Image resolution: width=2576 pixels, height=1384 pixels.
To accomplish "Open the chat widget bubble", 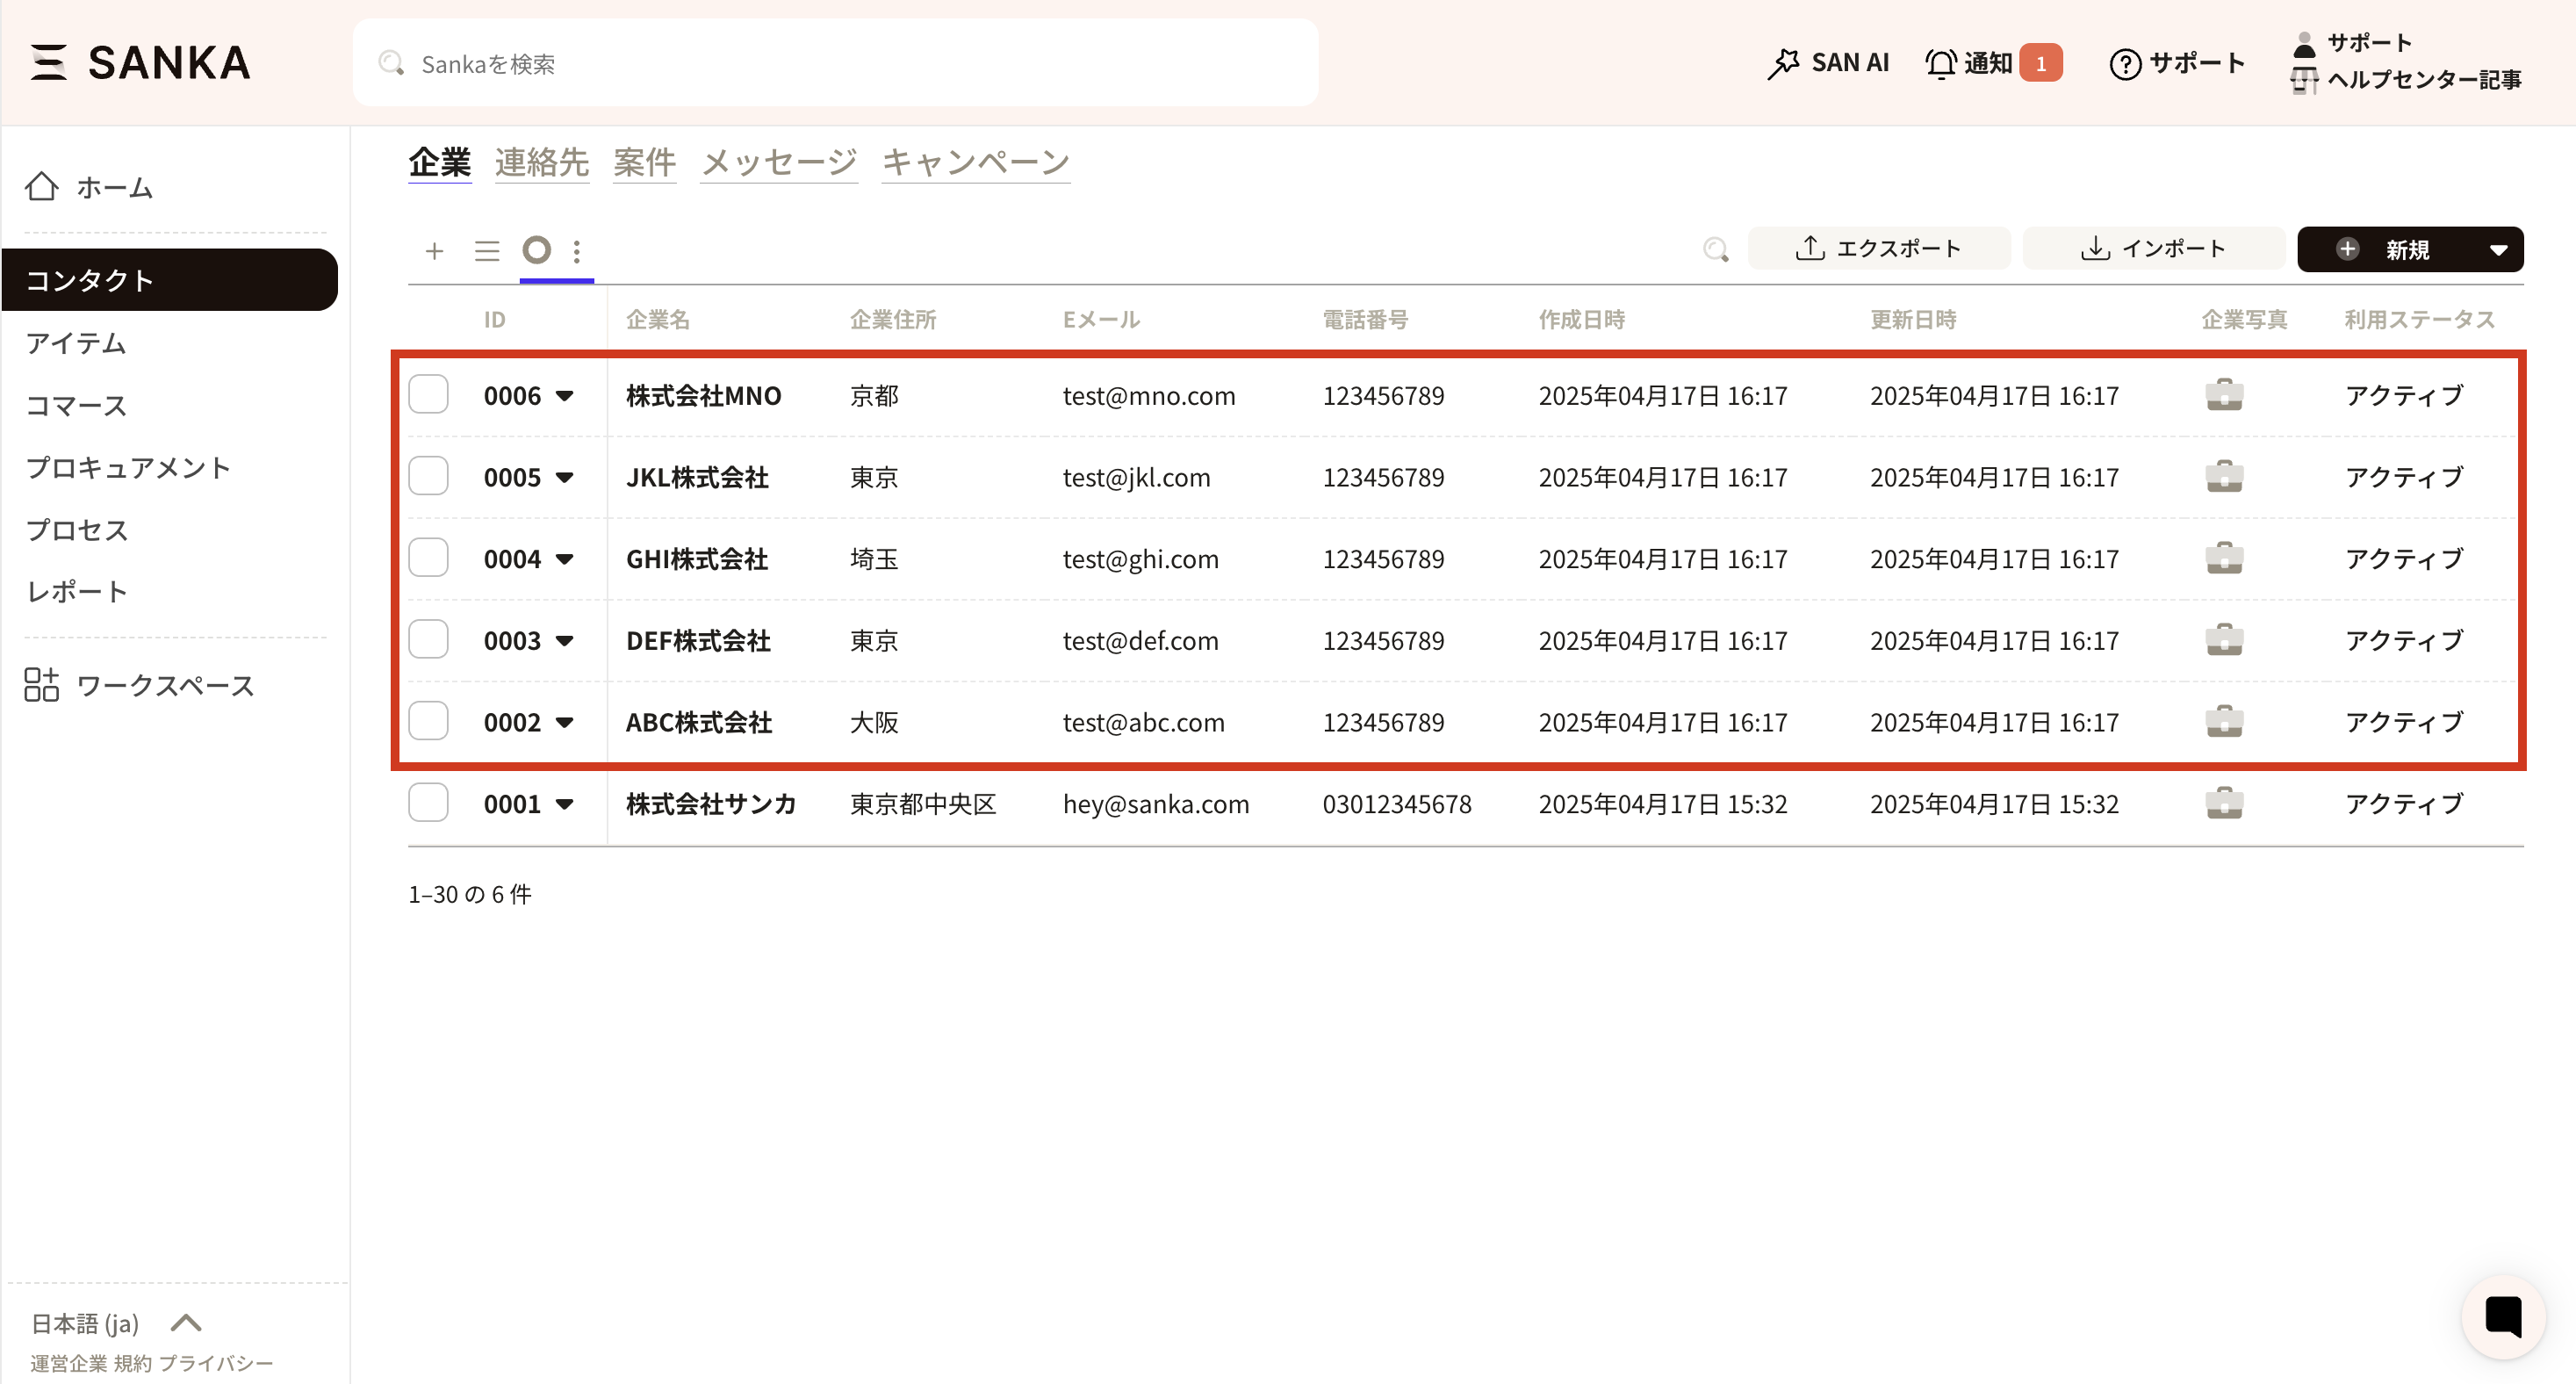I will (x=2502, y=1316).
